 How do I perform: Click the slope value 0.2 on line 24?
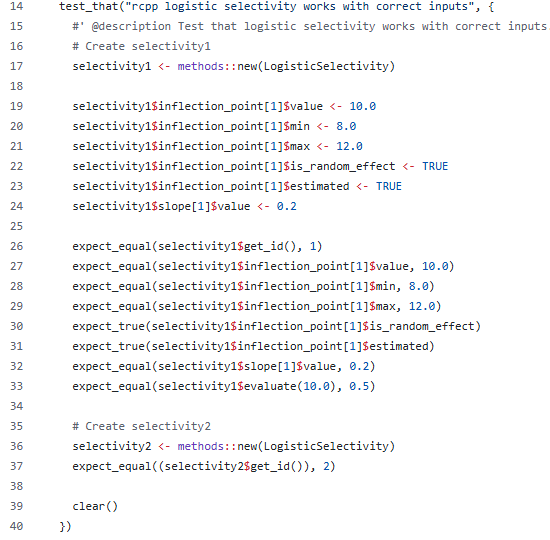pos(286,206)
